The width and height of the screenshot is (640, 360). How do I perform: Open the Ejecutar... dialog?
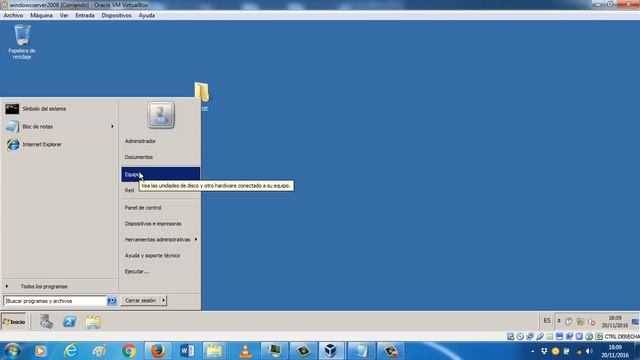click(137, 271)
